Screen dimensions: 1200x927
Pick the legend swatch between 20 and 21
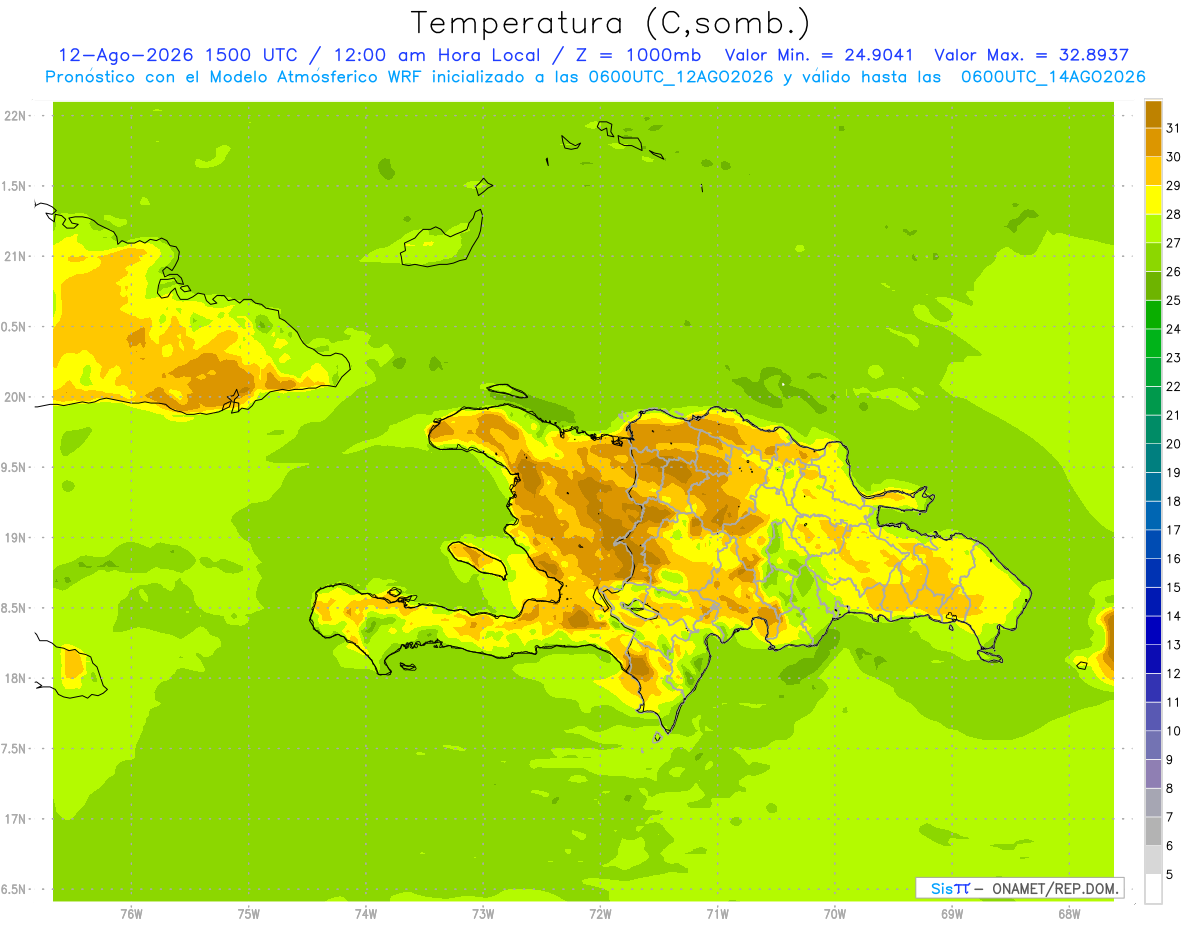(x=1153, y=429)
